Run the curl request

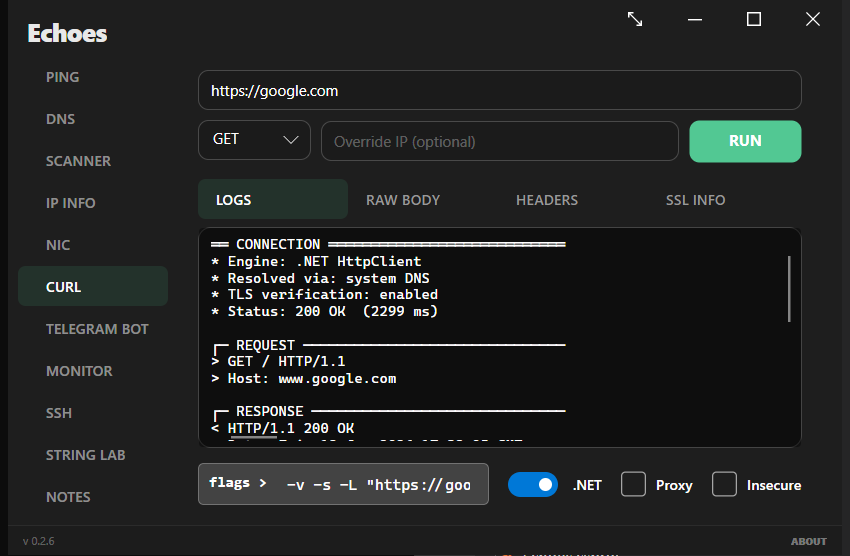point(745,141)
